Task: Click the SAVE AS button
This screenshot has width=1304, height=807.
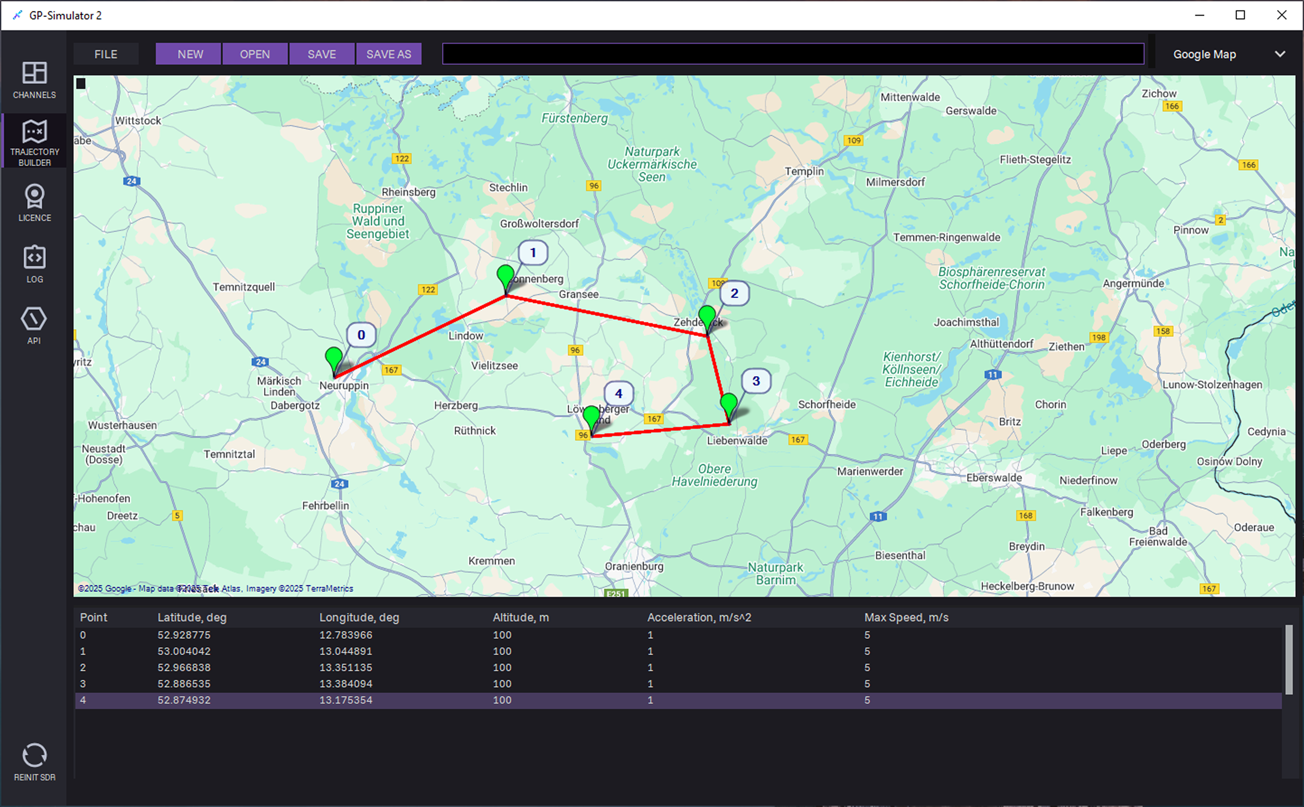Action: tap(389, 54)
